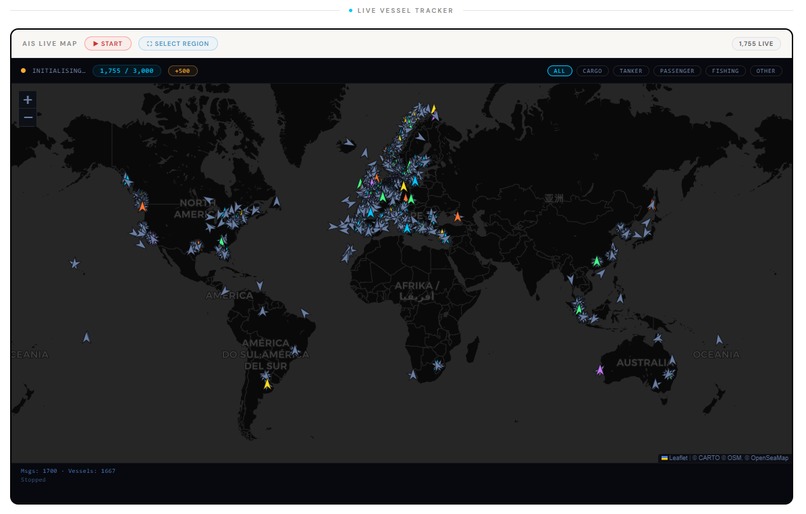Select the vessel near northern Australia coast
The width and height of the screenshot is (806, 514).
coord(658,338)
